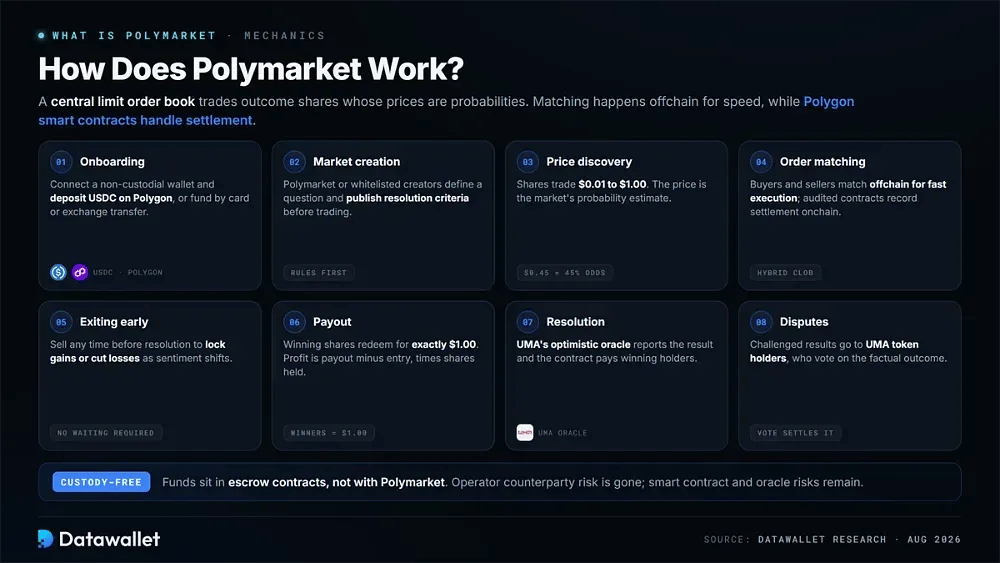Image resolution: width=1000 pixels, height=563 pixels.
Task: Click the 'Exiting early' card title
Action: click(x=114, y=322)
